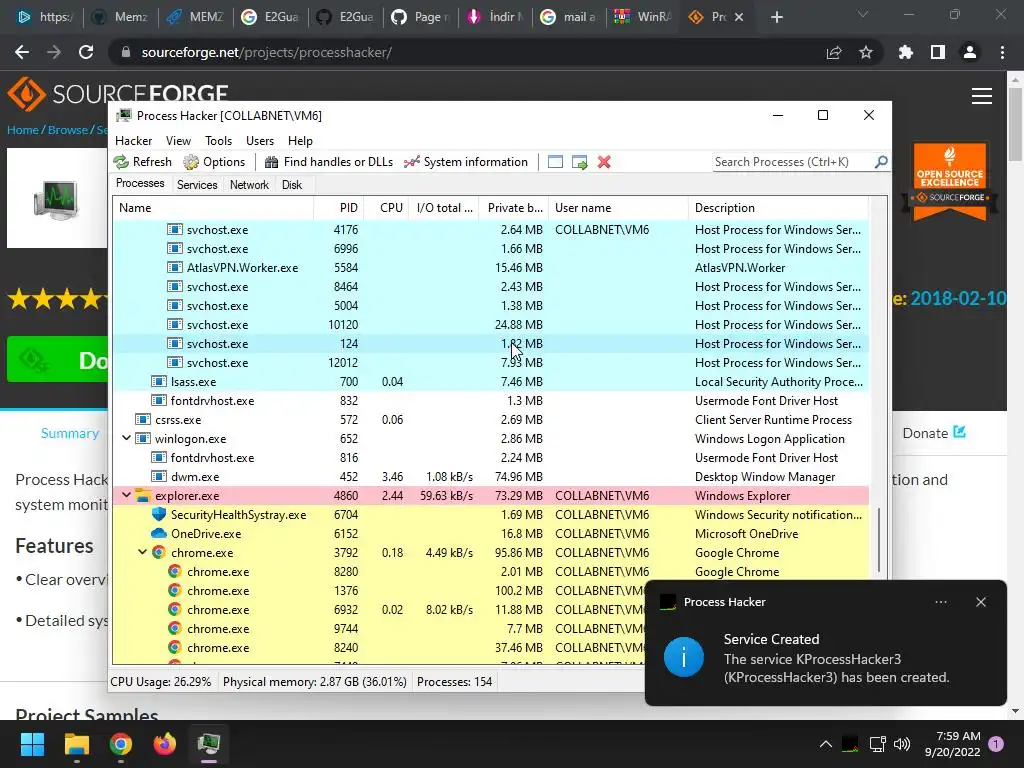Open the Users menu
1024x768 pixels.
click(260, 141)
